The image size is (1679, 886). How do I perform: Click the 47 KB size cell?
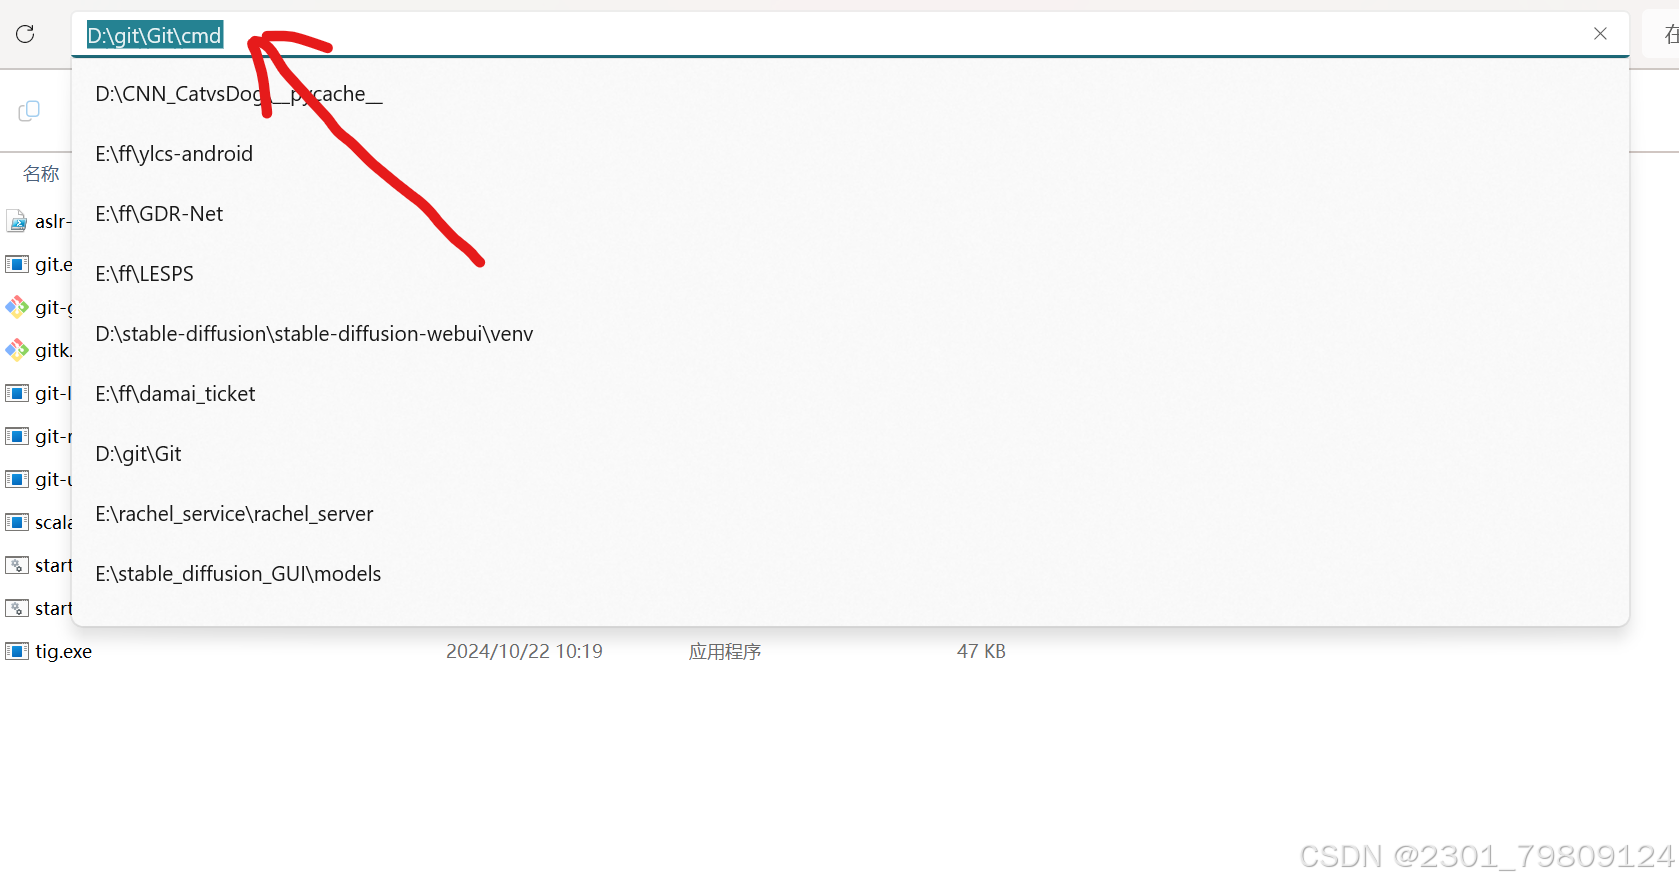pos(981,651)
